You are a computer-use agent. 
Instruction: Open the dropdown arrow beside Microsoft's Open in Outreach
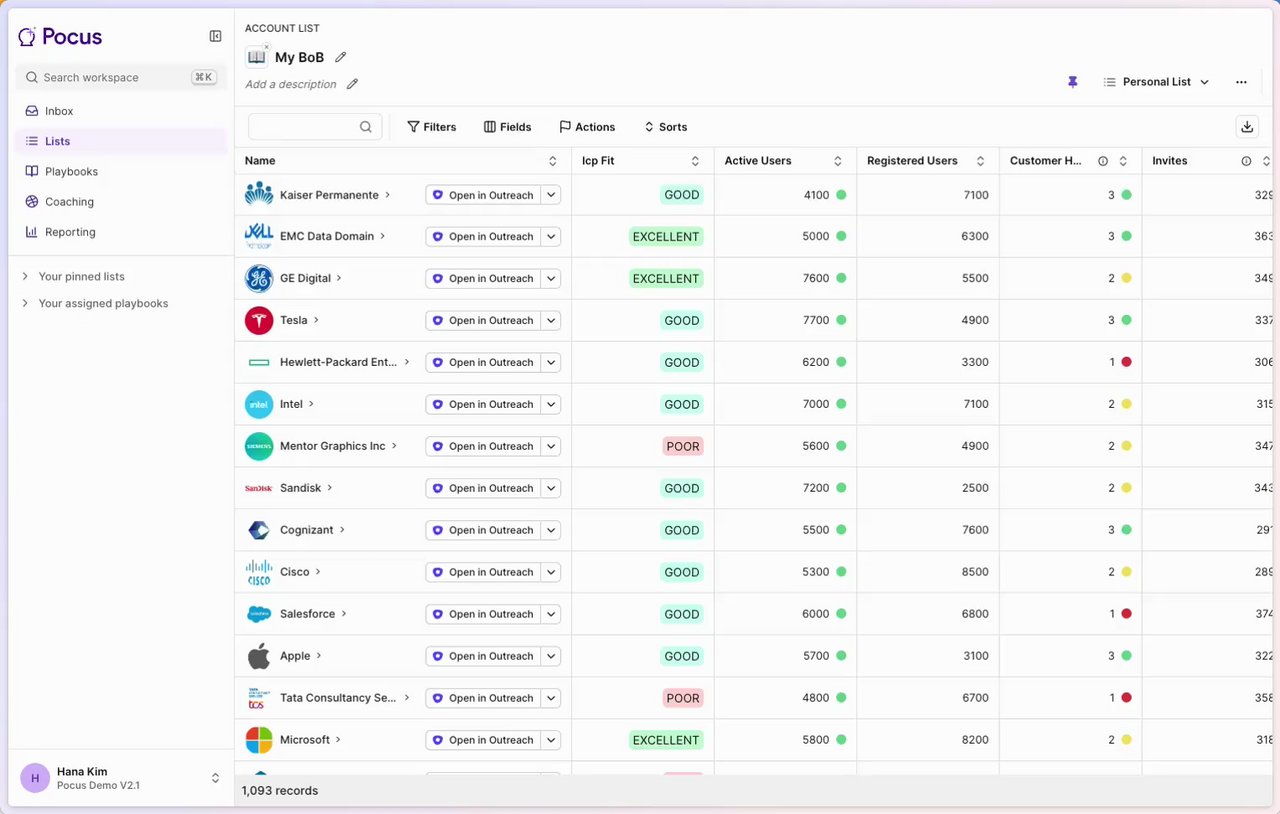pos(551,740)
